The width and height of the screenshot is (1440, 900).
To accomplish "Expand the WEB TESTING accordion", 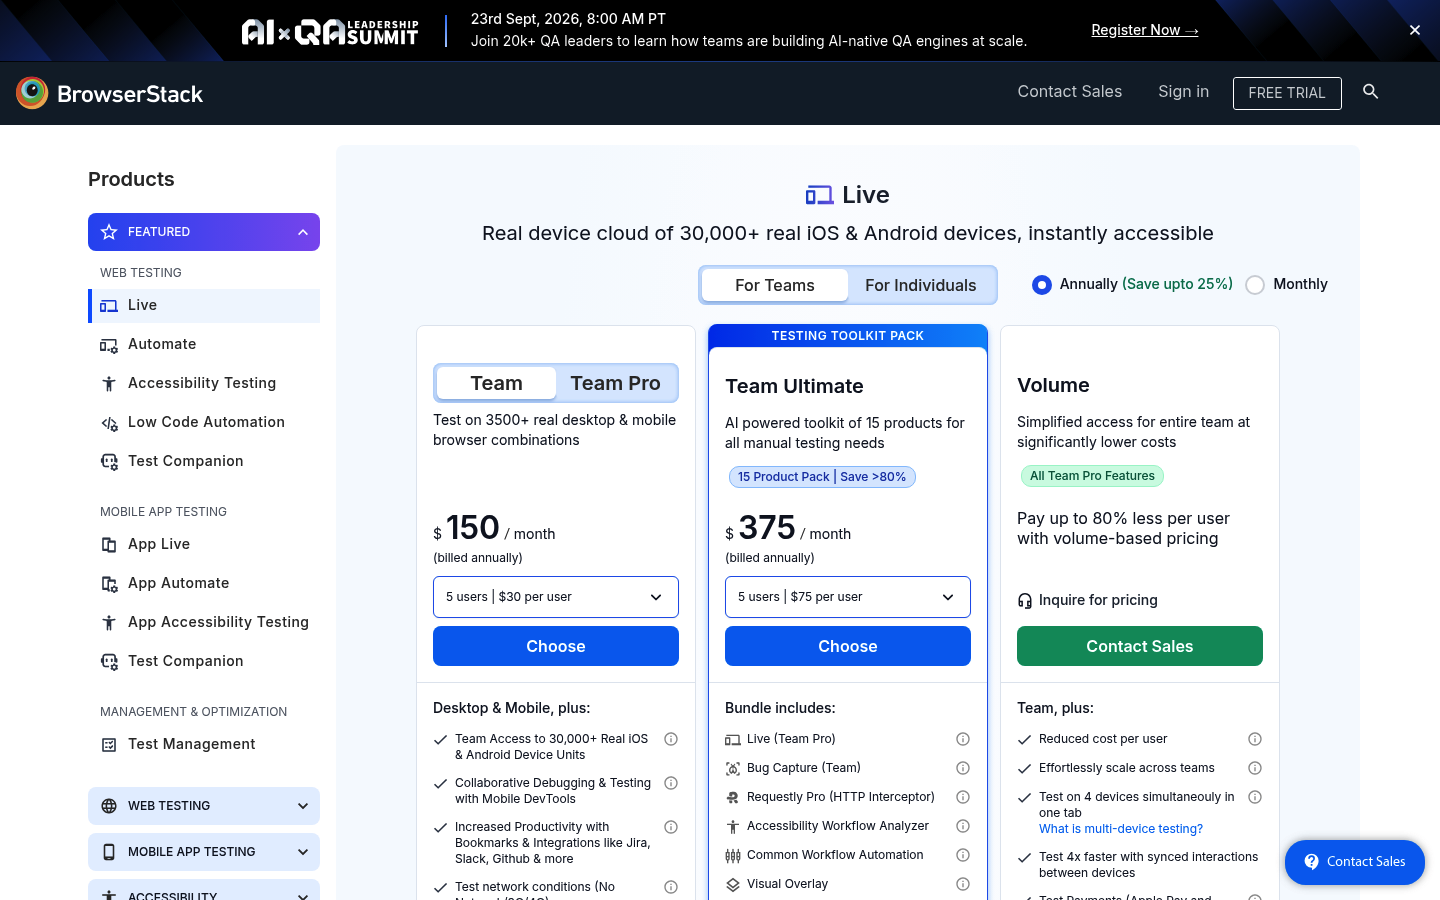I will (x=204, y=806).
